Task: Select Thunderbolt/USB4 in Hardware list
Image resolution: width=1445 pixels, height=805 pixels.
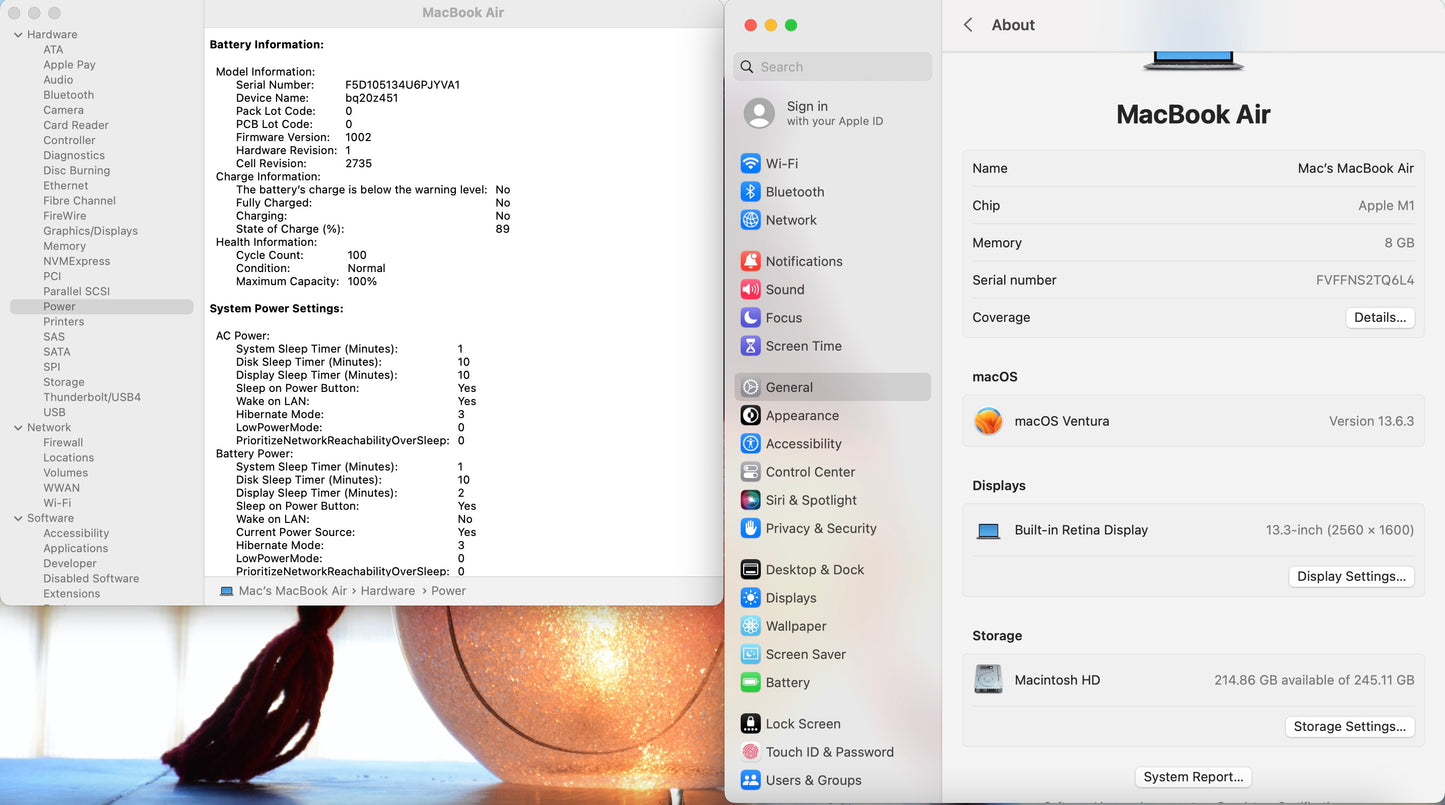Action: (92, 397)
